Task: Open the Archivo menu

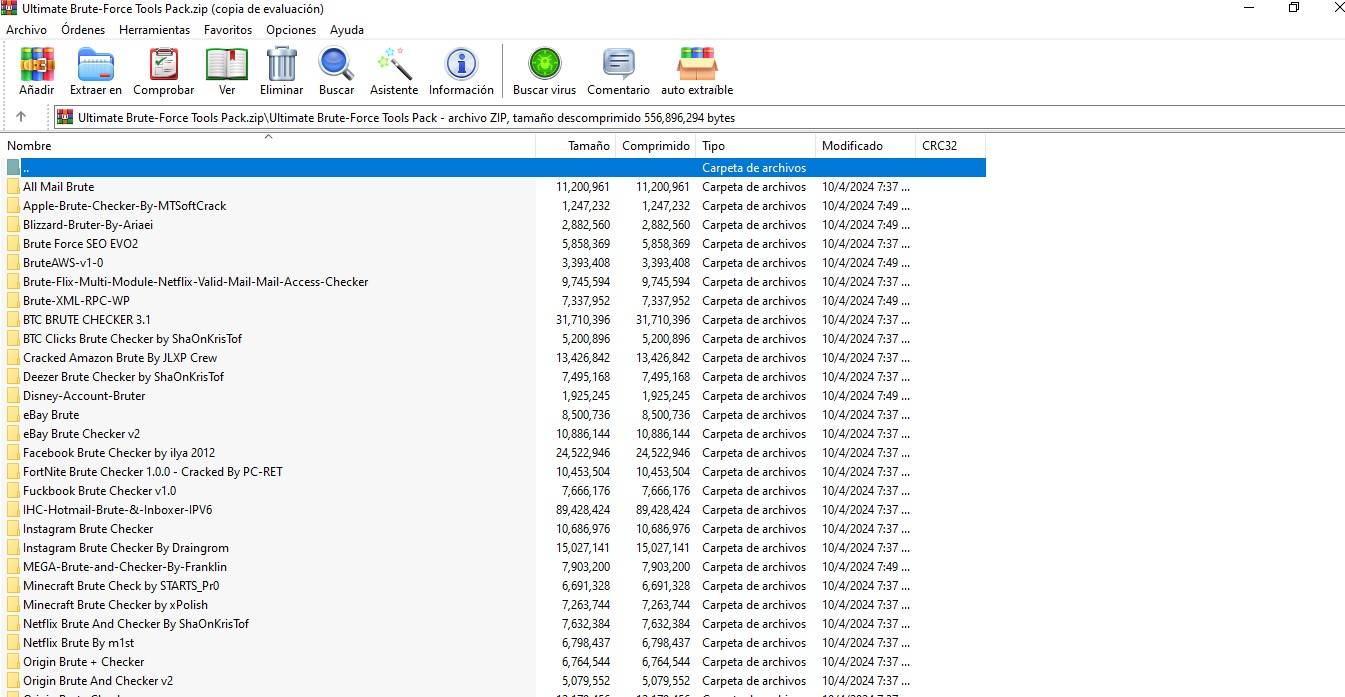Action: pyautogui.click(x=26, y=30)
